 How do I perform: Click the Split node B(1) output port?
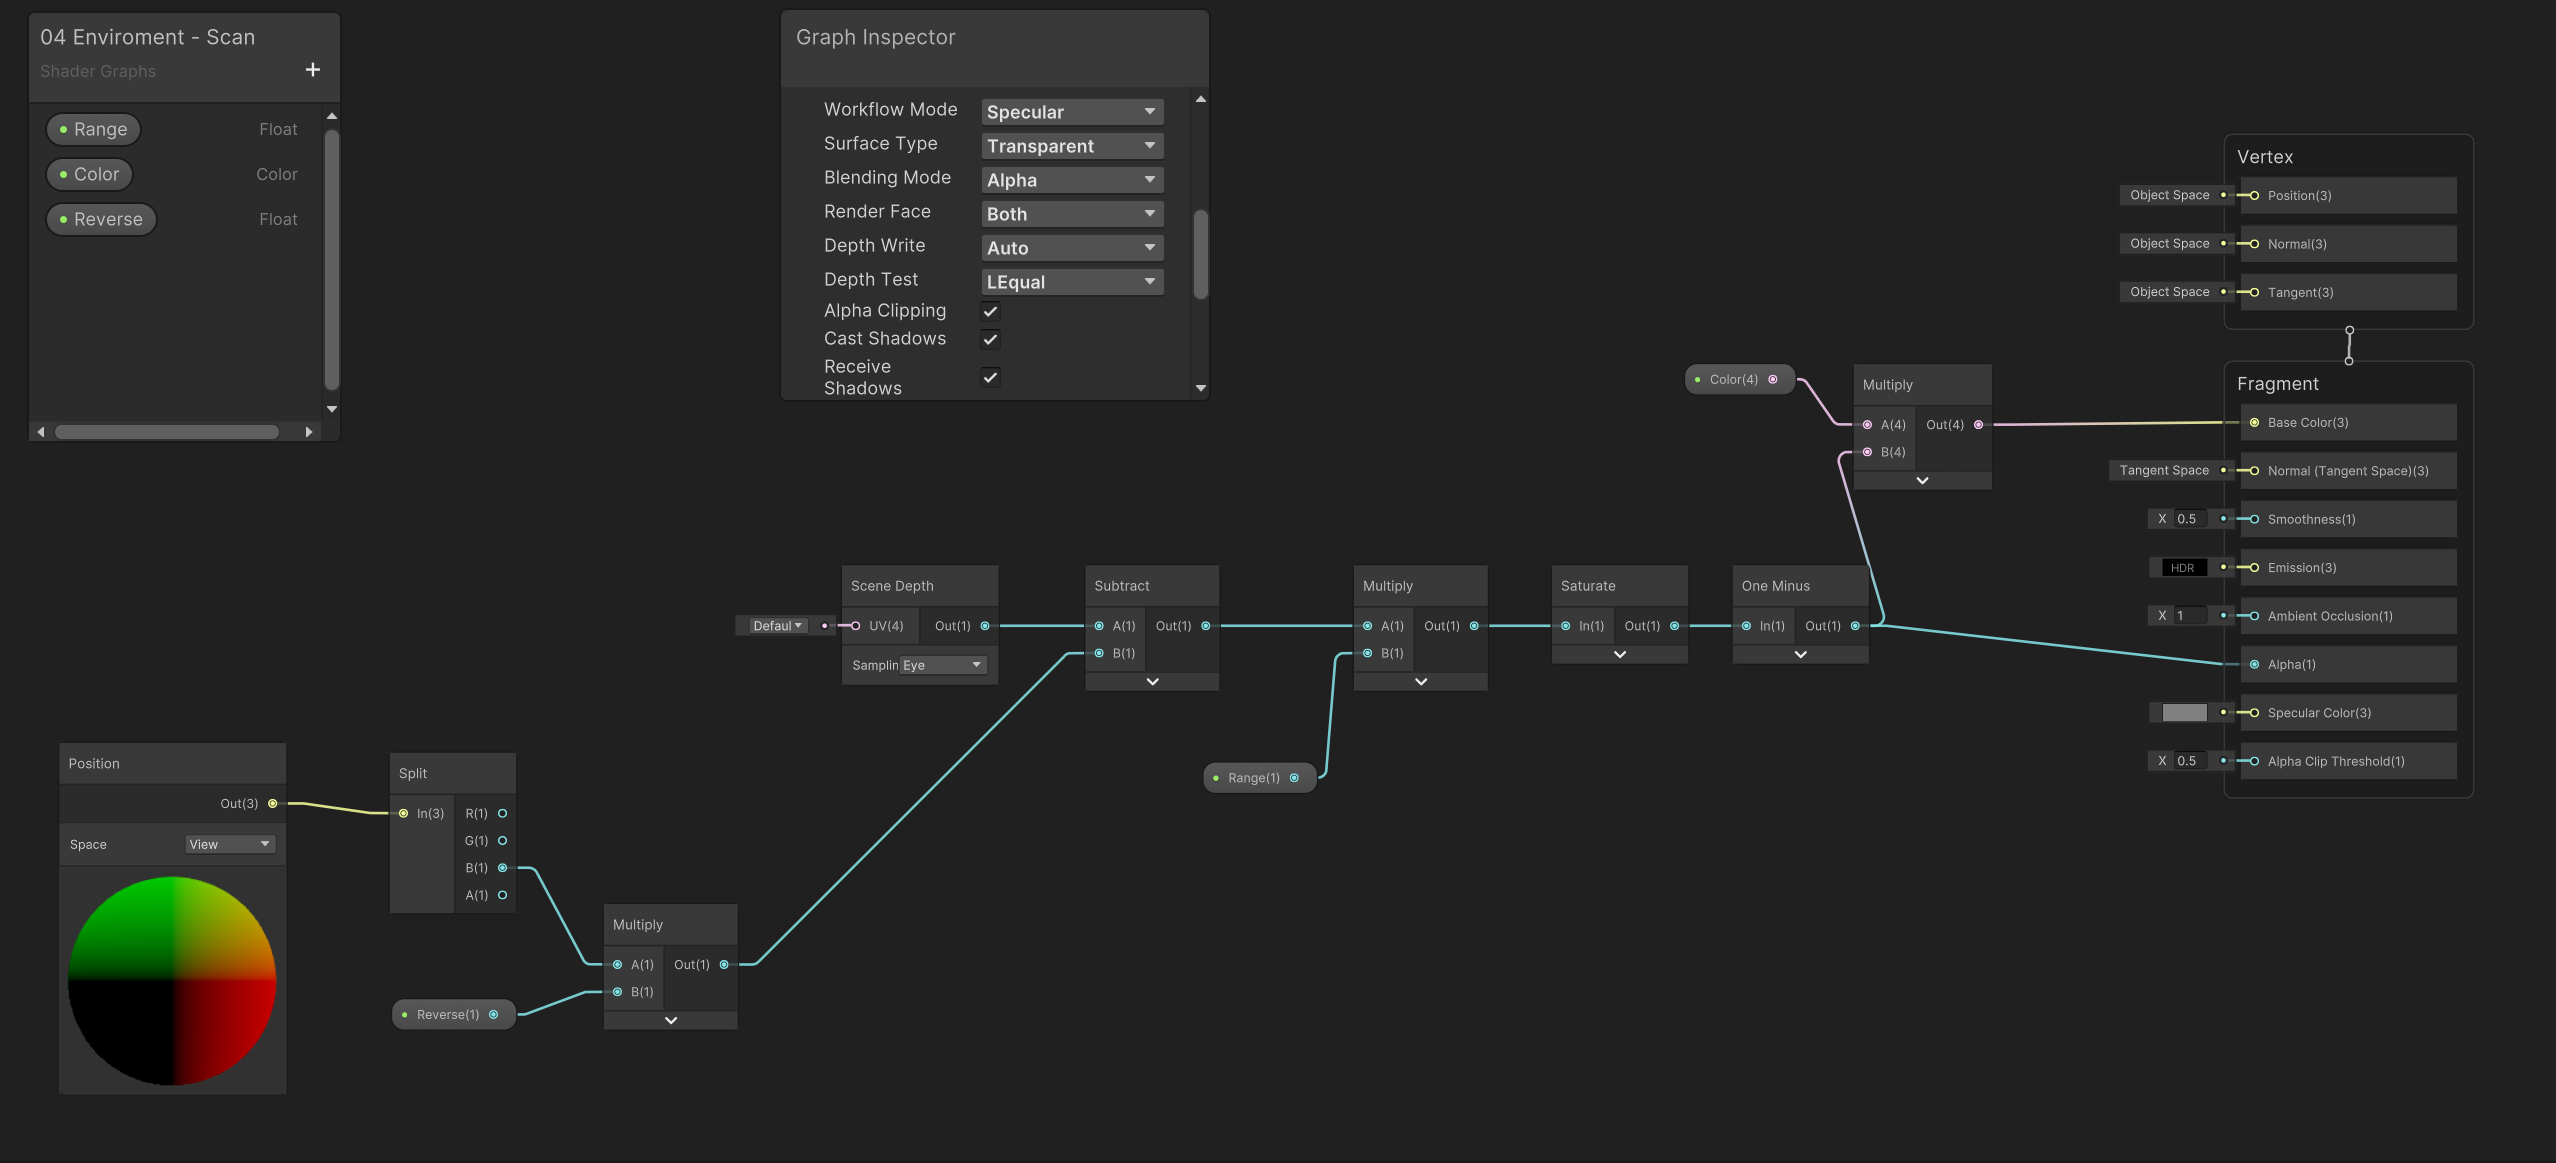pyautogui.click(x=502, y=868)
